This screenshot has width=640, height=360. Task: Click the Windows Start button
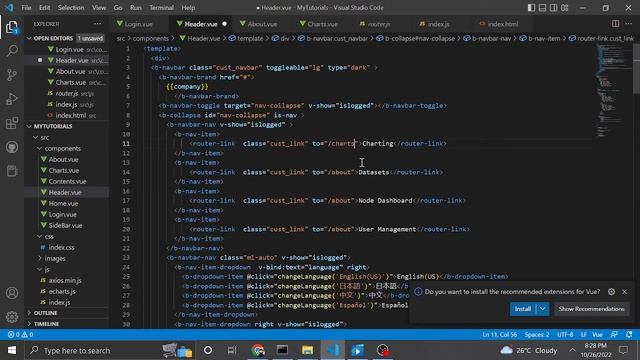(x=12, y=350)
